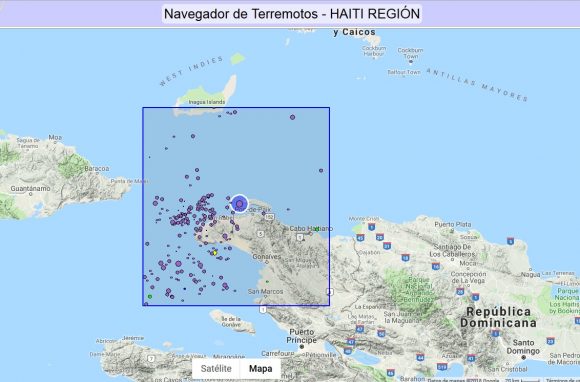The height and width of the screenshot is (382, 580).
Task: Click the Moa label in Cuba
Action: click(55, 138)
